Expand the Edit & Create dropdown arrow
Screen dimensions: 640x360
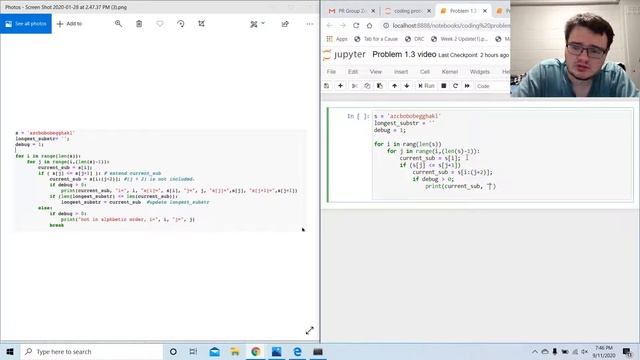(x=263, y=23)
